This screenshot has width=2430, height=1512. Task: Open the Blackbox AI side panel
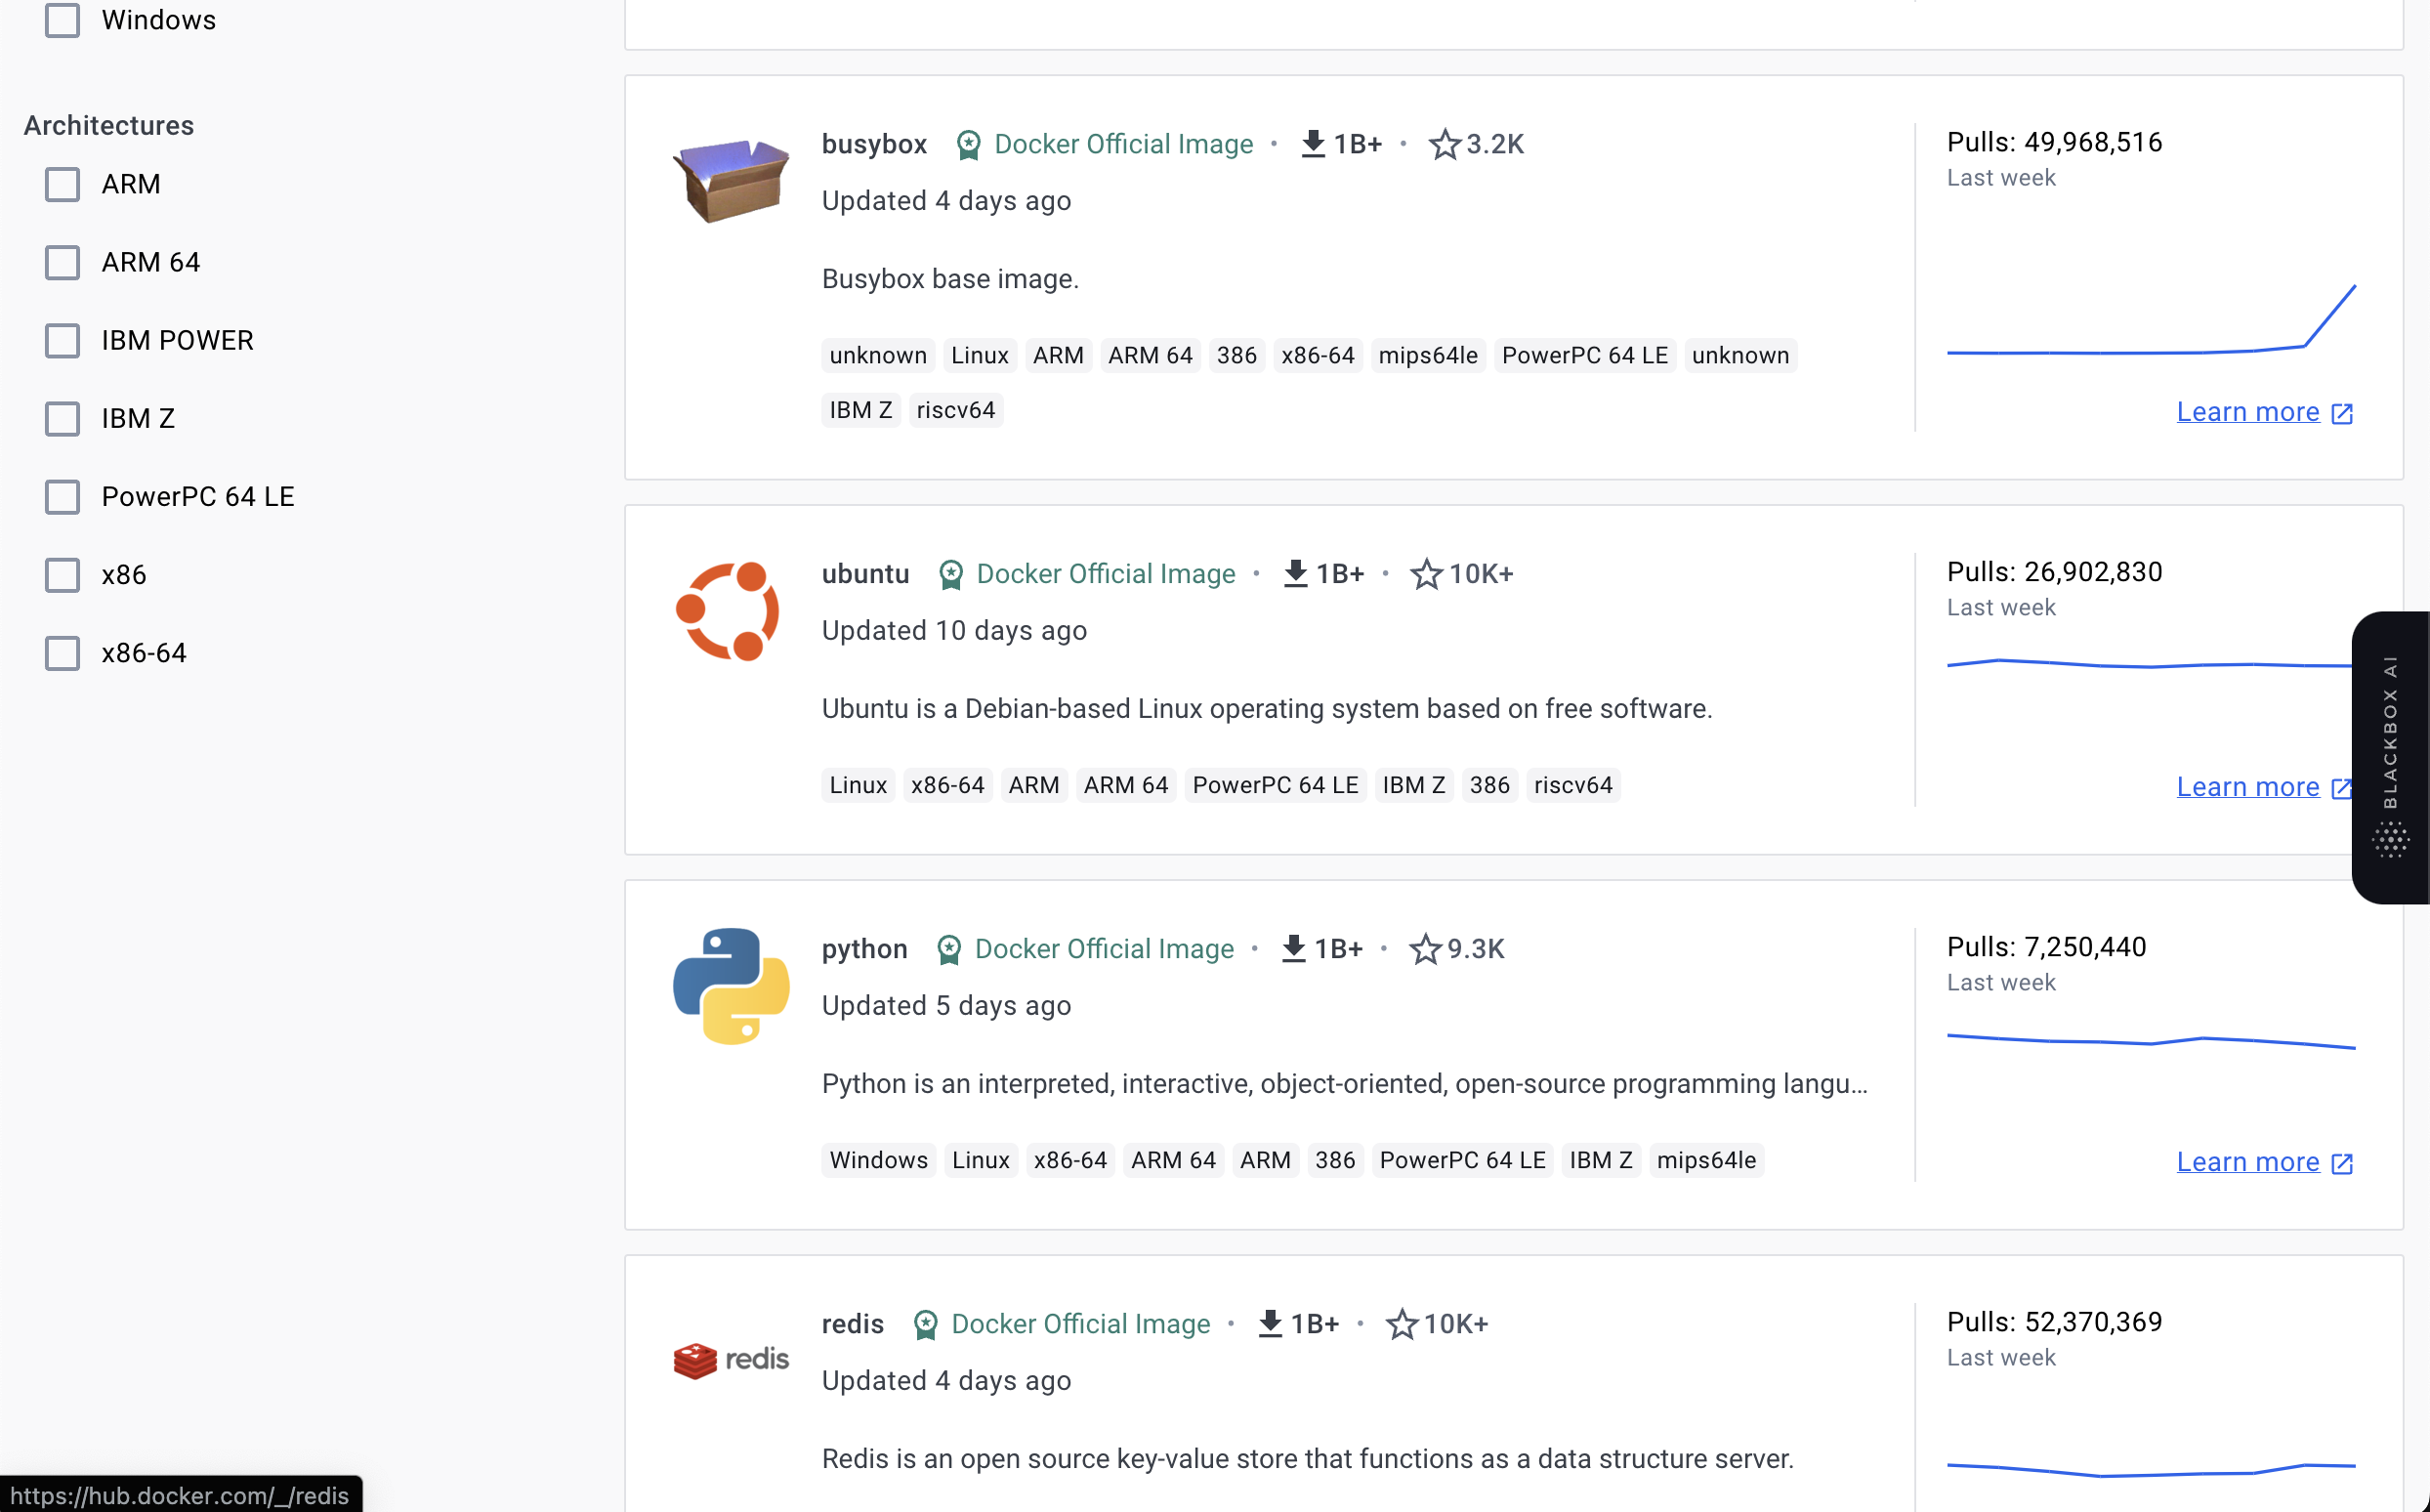2391,757
